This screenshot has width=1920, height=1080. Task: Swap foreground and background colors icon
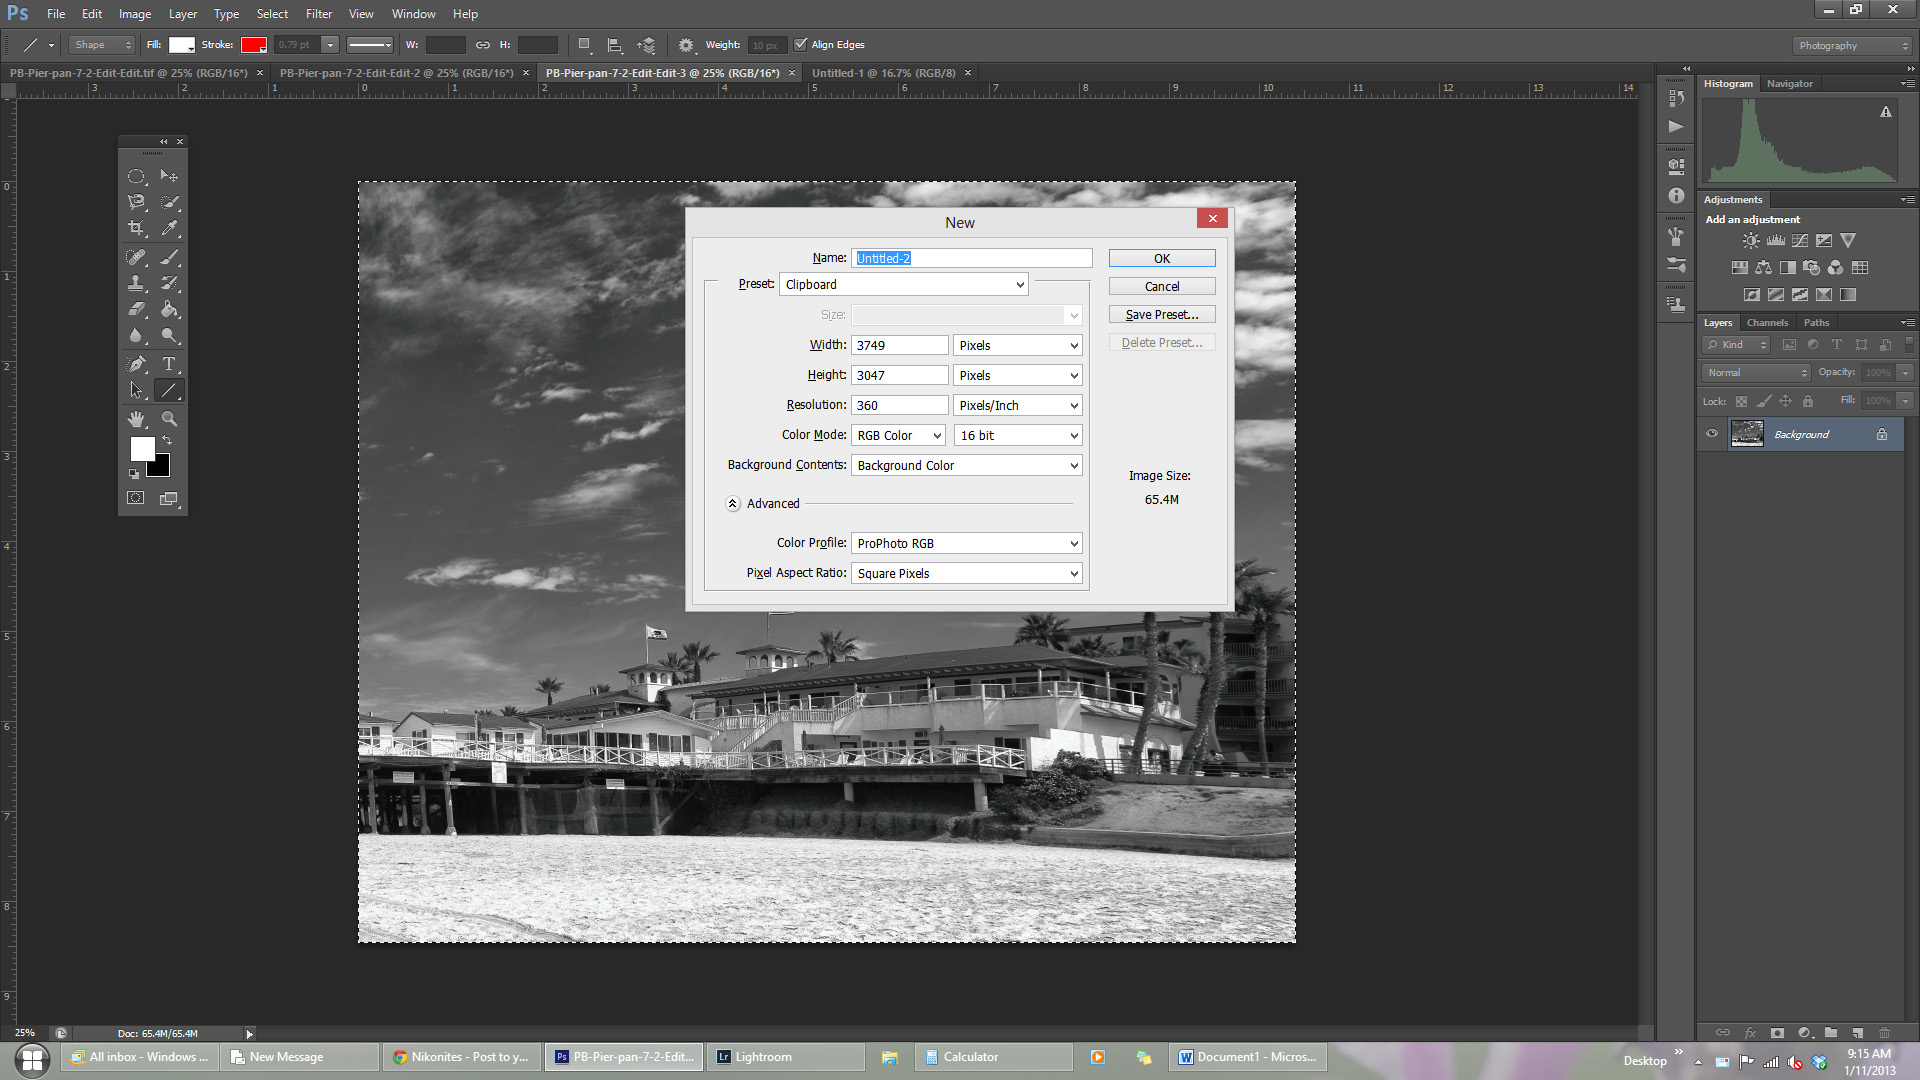coord(167,441)
